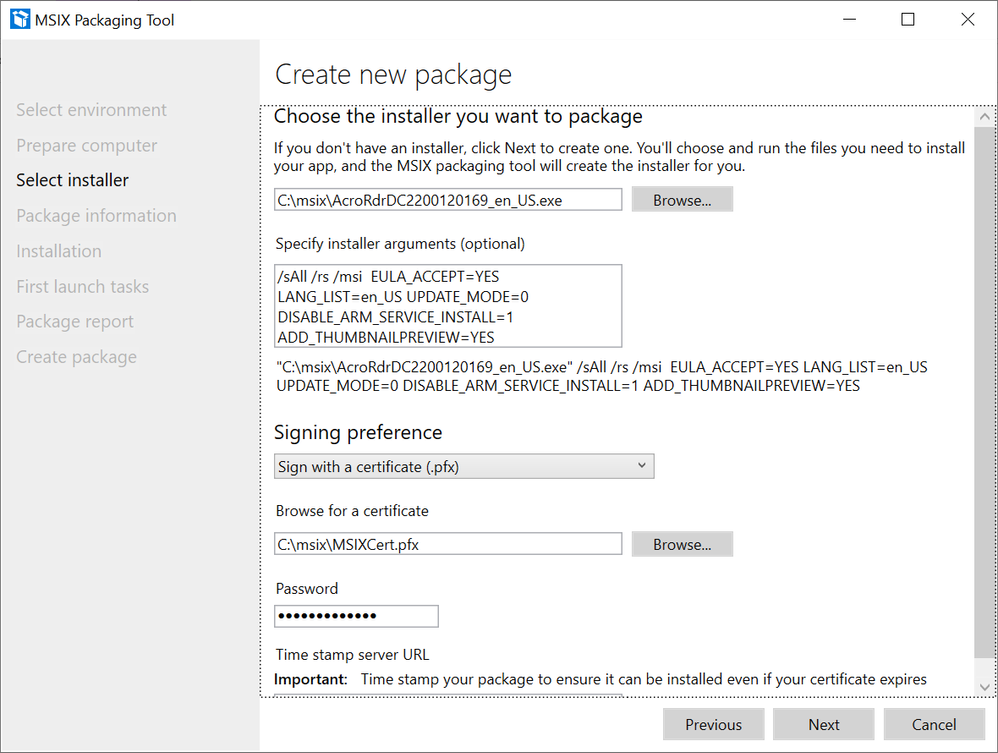Click the certificate Password field
The height and width of the screenshot is (753, 998).
coord(356,616)
